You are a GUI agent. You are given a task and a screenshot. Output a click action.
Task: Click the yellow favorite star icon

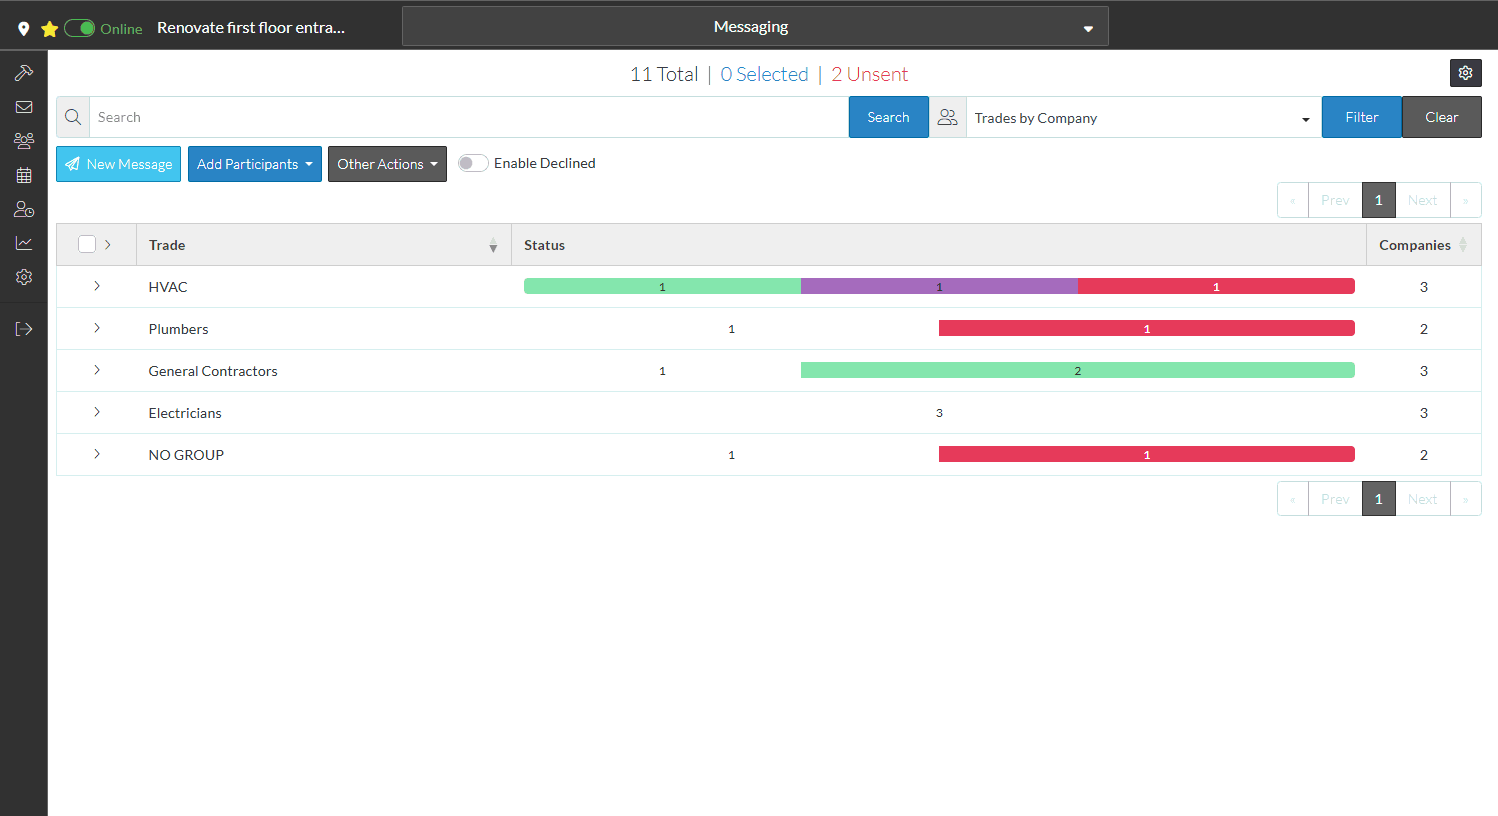click(x=49, y=29)
